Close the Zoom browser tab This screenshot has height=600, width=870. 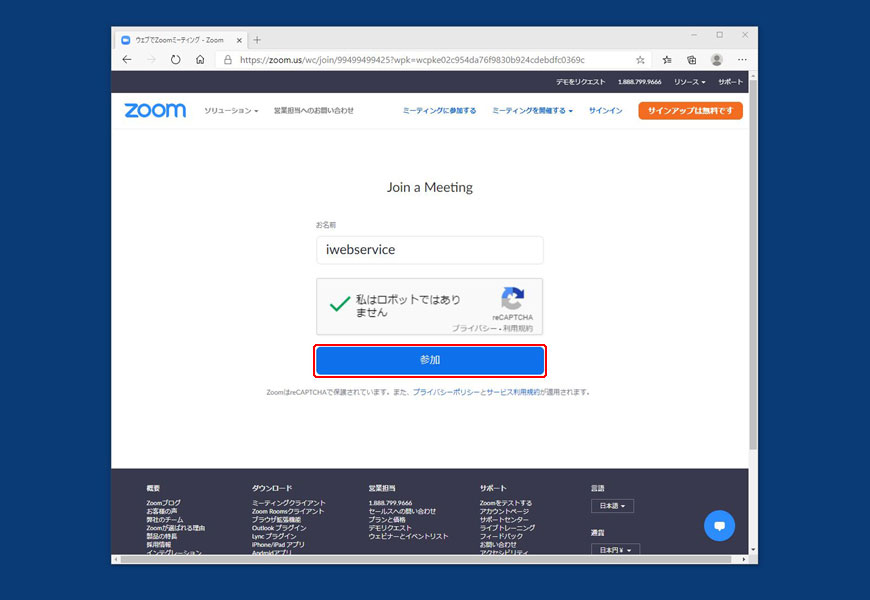coord(239,40)
